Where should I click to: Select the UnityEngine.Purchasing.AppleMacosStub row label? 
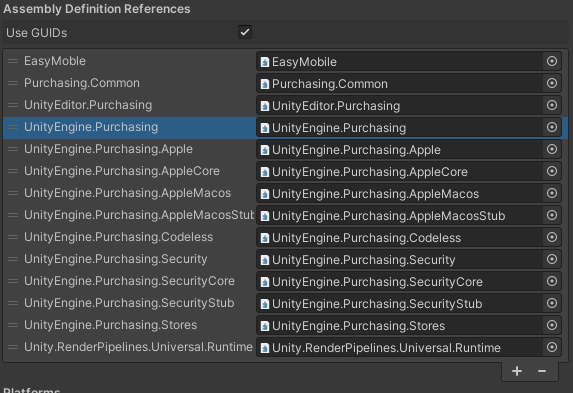click(x=139, y=215)
